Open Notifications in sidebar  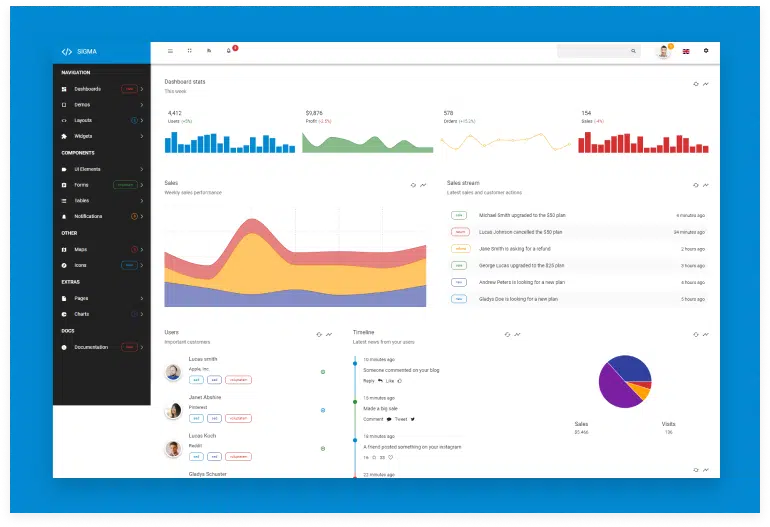(x=102, y=216)
